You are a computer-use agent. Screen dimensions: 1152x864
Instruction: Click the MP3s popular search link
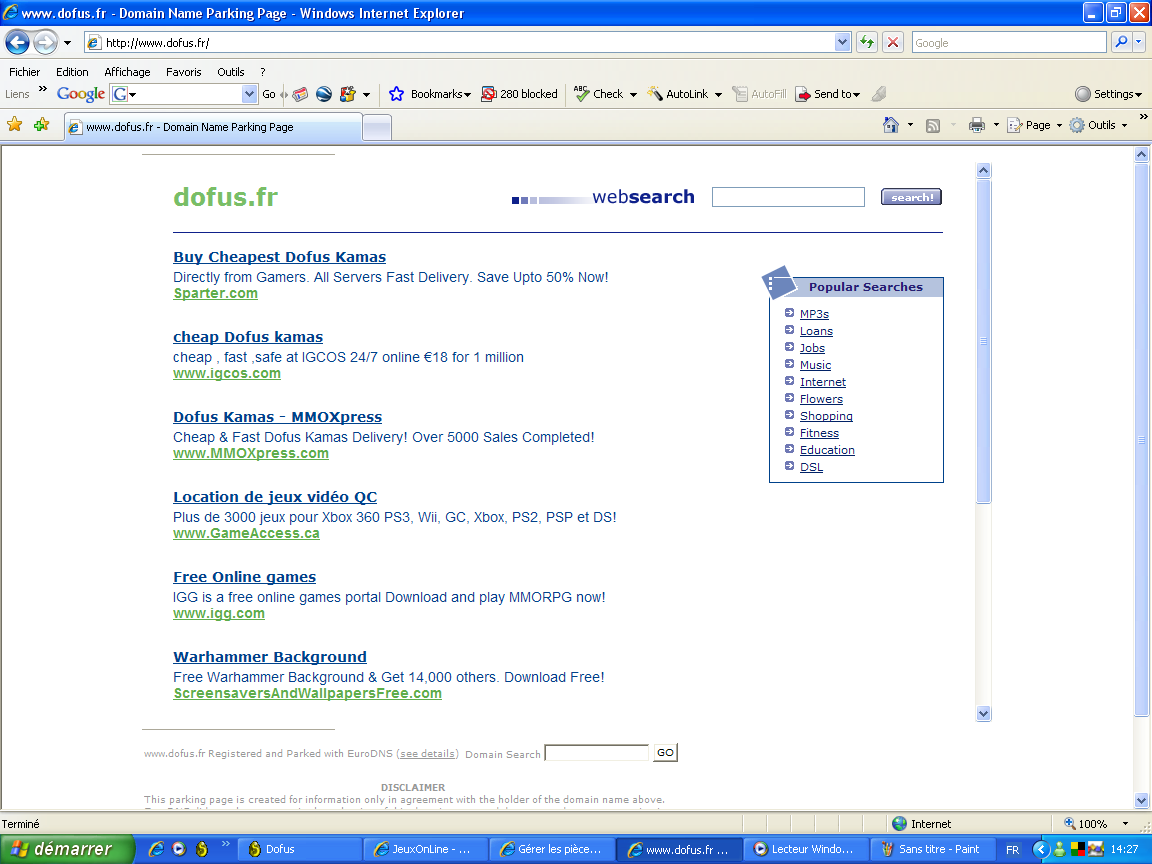[x=814, y=314]
